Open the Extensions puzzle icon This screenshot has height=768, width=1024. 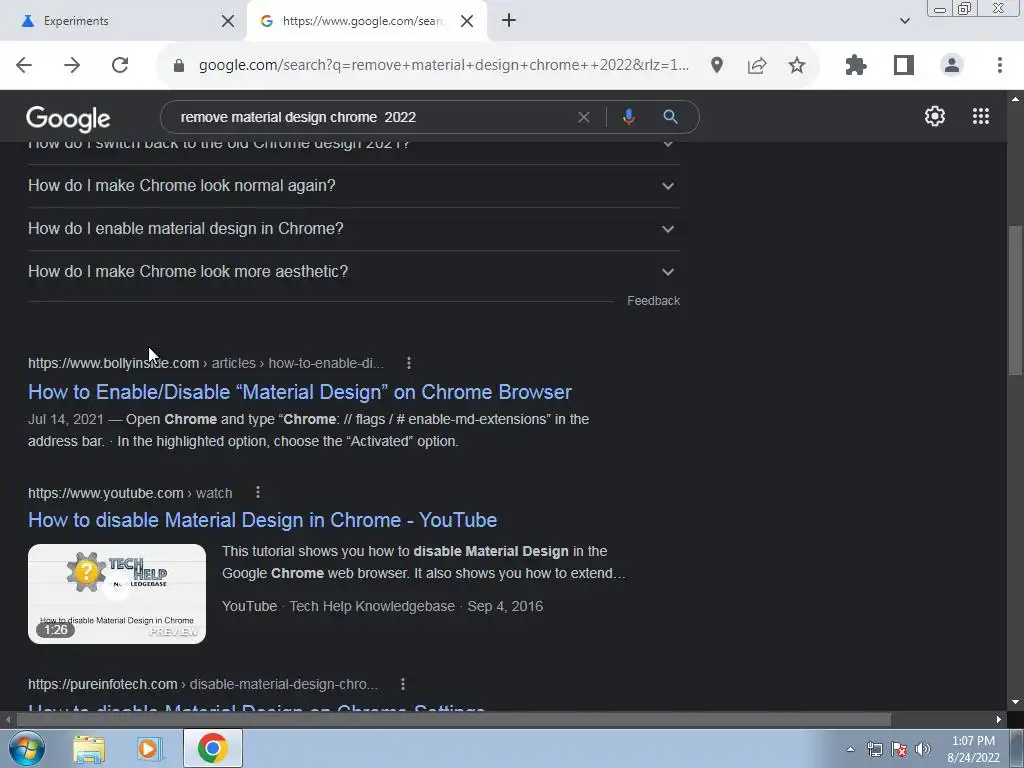(856, 65)
